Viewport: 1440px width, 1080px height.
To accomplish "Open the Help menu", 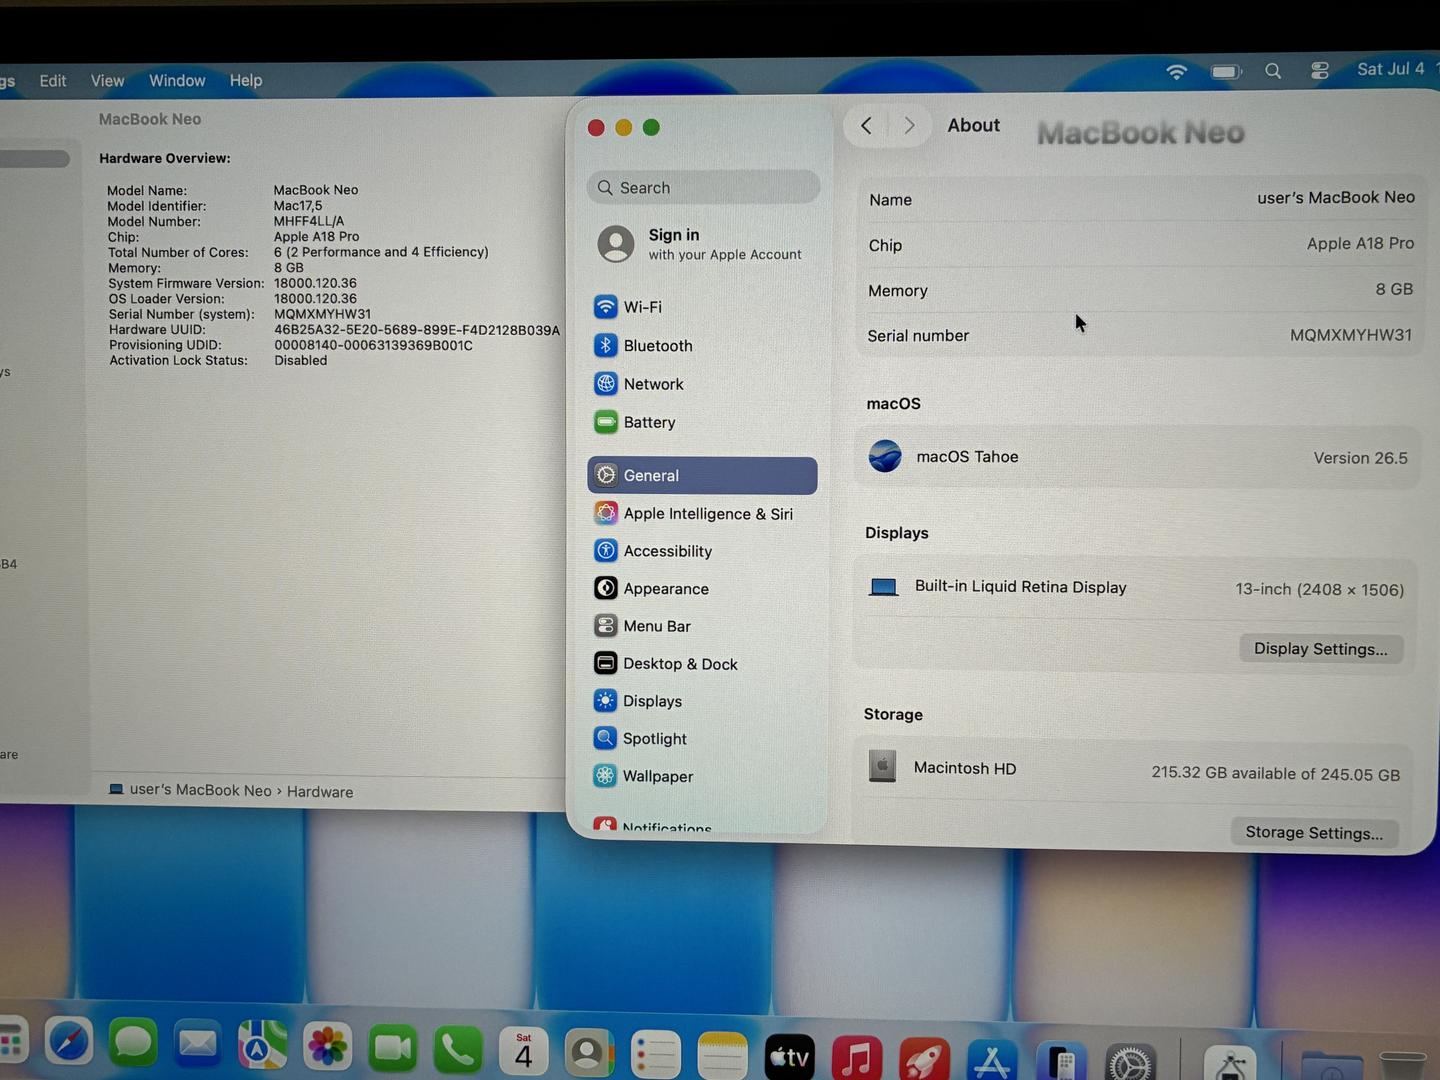I will click(x=246, y=81).
